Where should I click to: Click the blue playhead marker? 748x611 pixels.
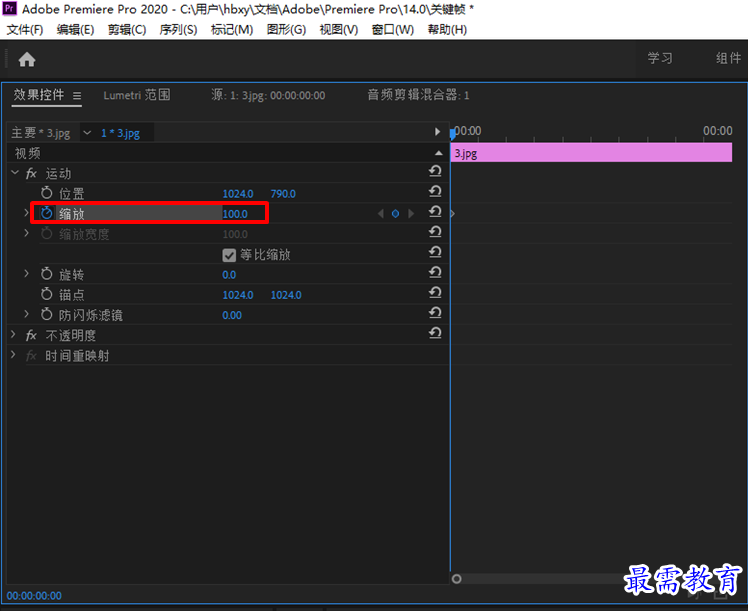click(453, 134)
